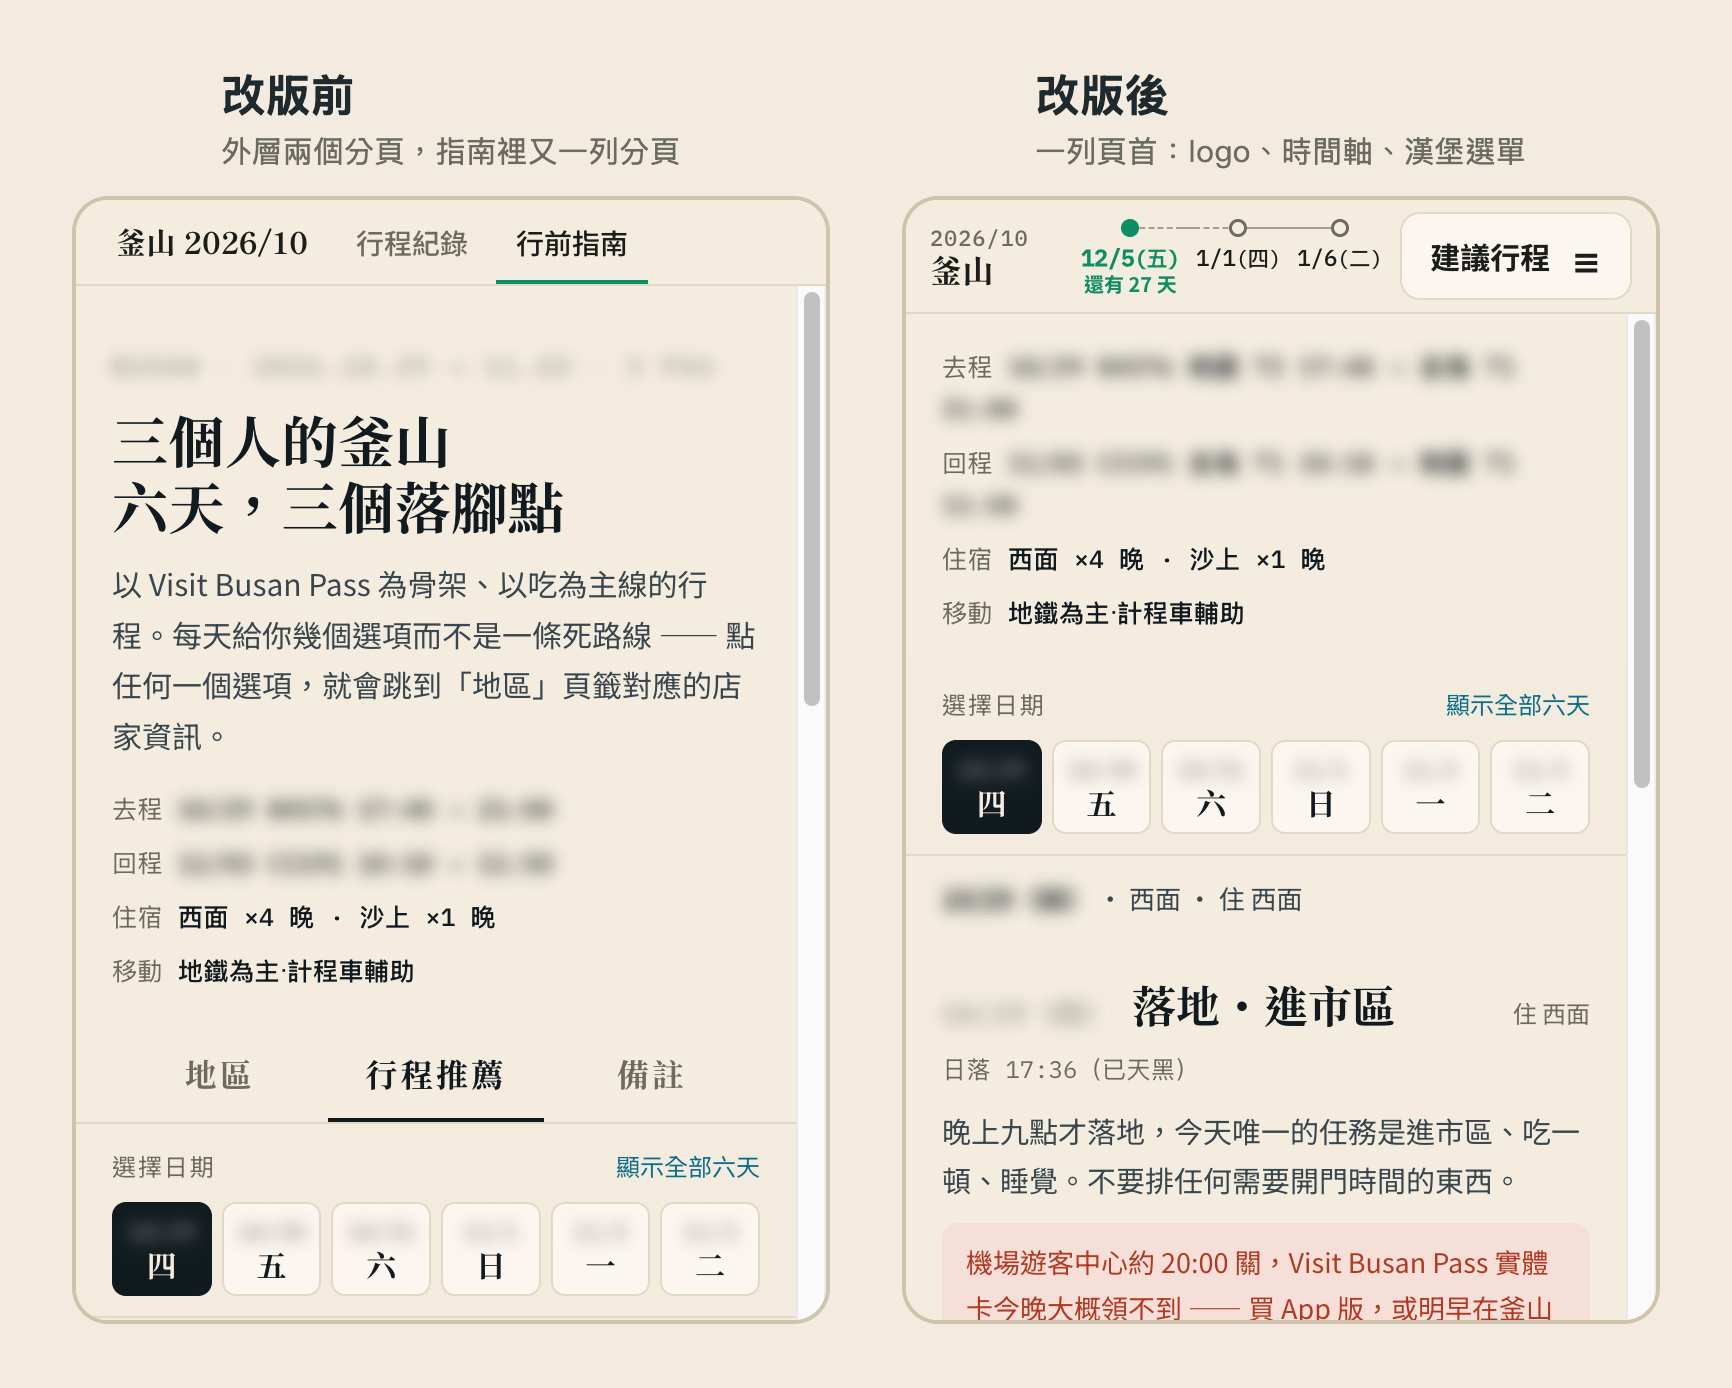
Task: Pick the 六 day button in the 改版後 panel
Action: tap(1211, 787)
